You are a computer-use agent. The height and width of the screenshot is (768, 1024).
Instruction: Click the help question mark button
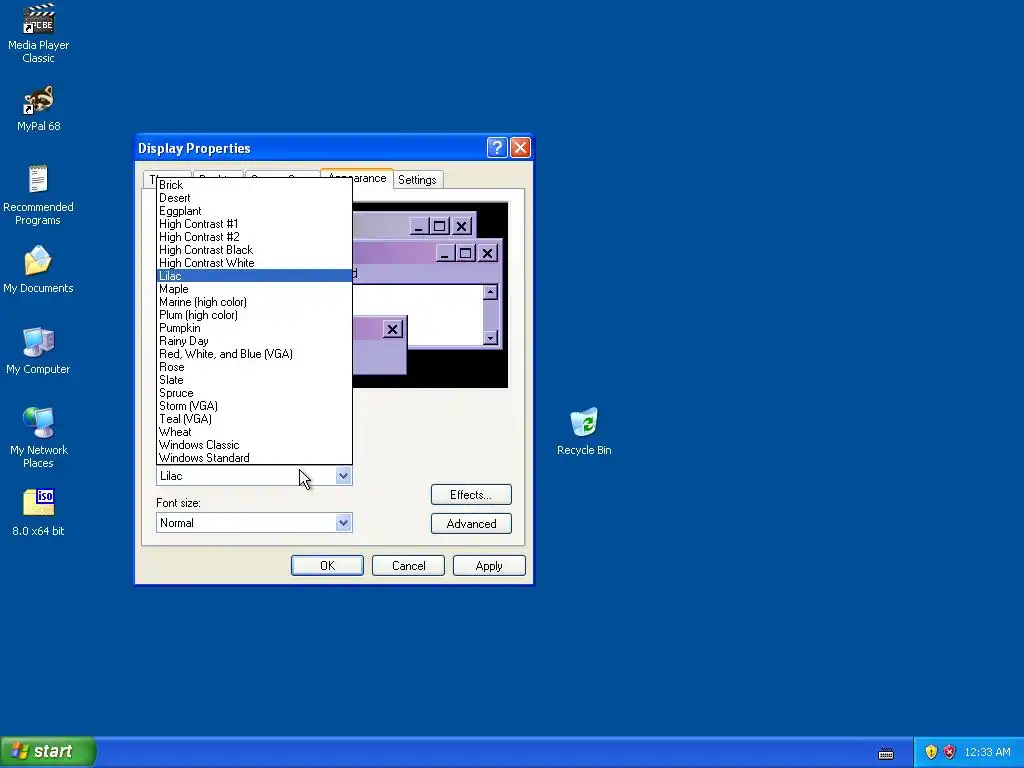coord(497,148)
